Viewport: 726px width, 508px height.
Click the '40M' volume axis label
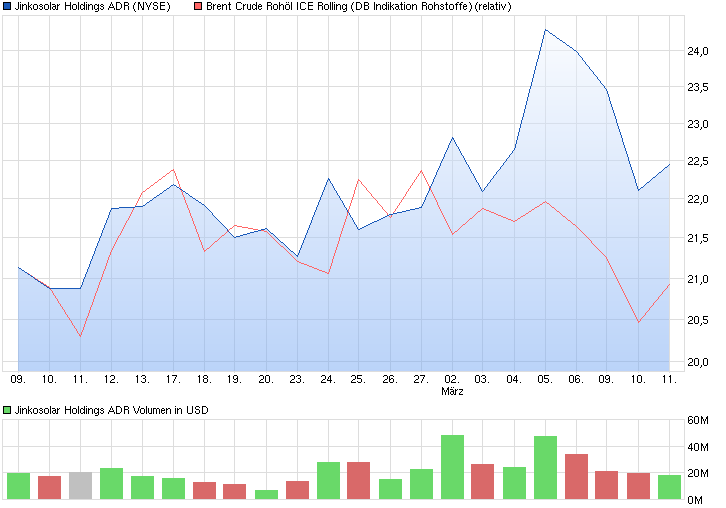[698, 447]
